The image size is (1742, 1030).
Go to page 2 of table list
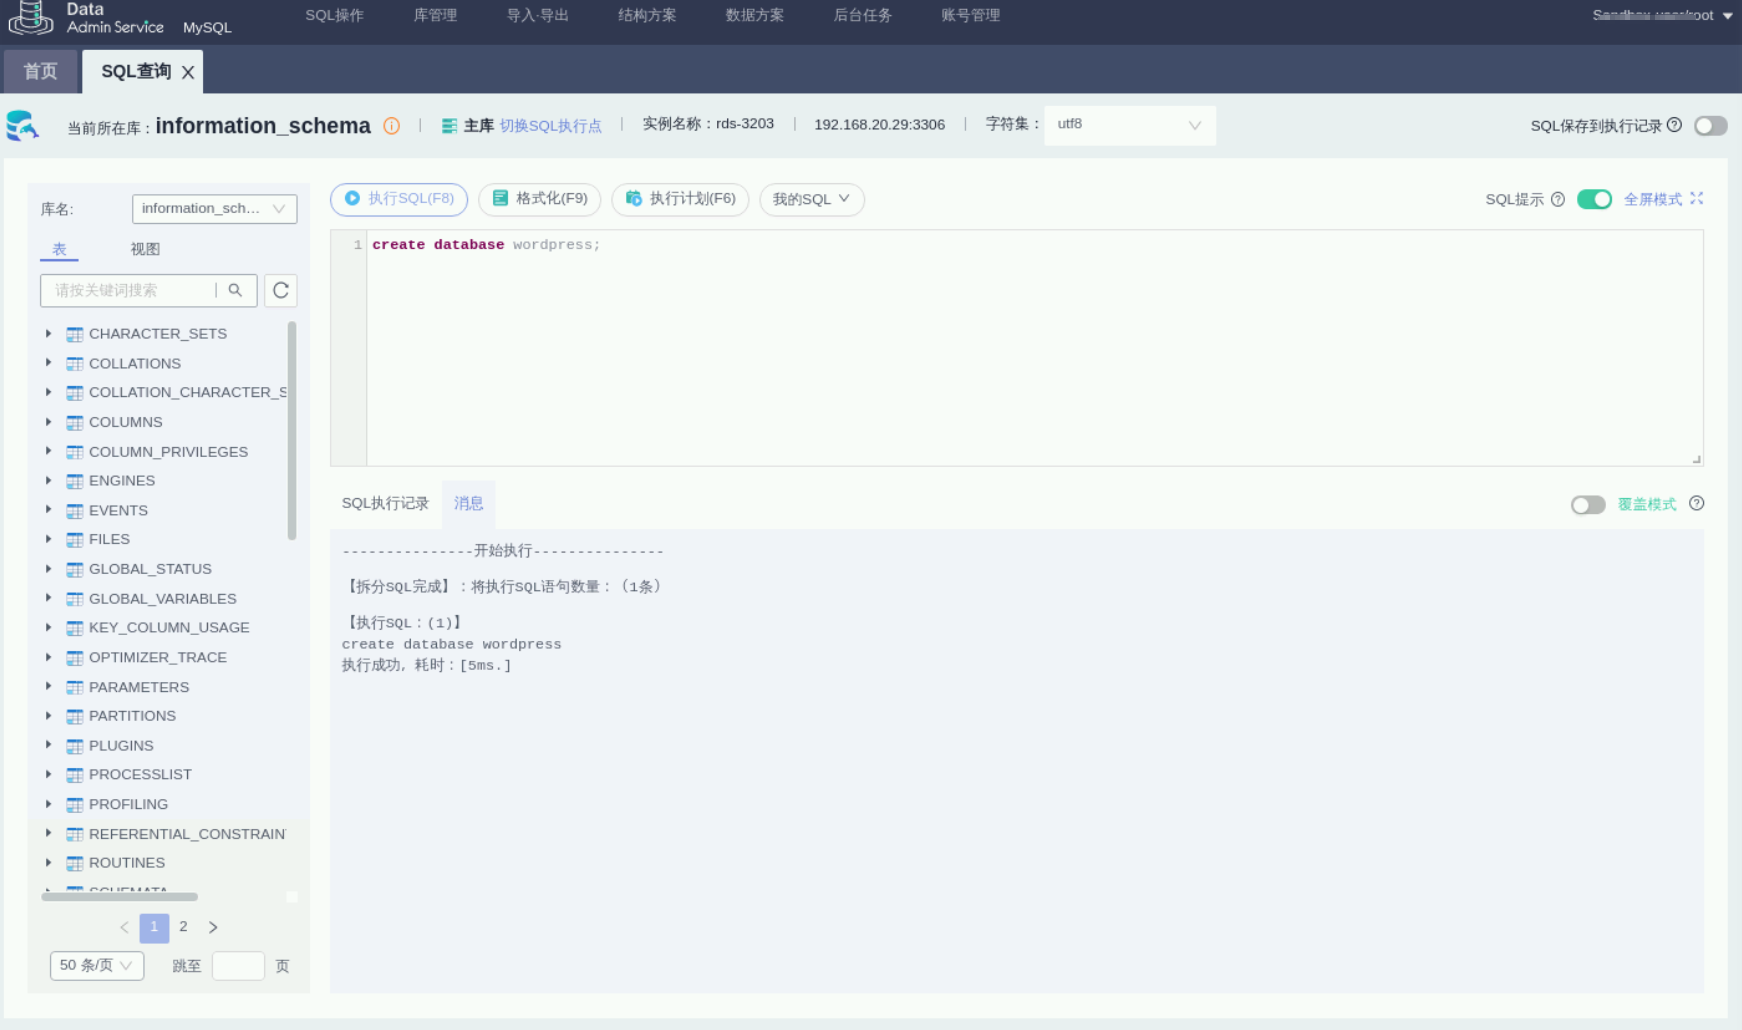(x=183, y=926)
